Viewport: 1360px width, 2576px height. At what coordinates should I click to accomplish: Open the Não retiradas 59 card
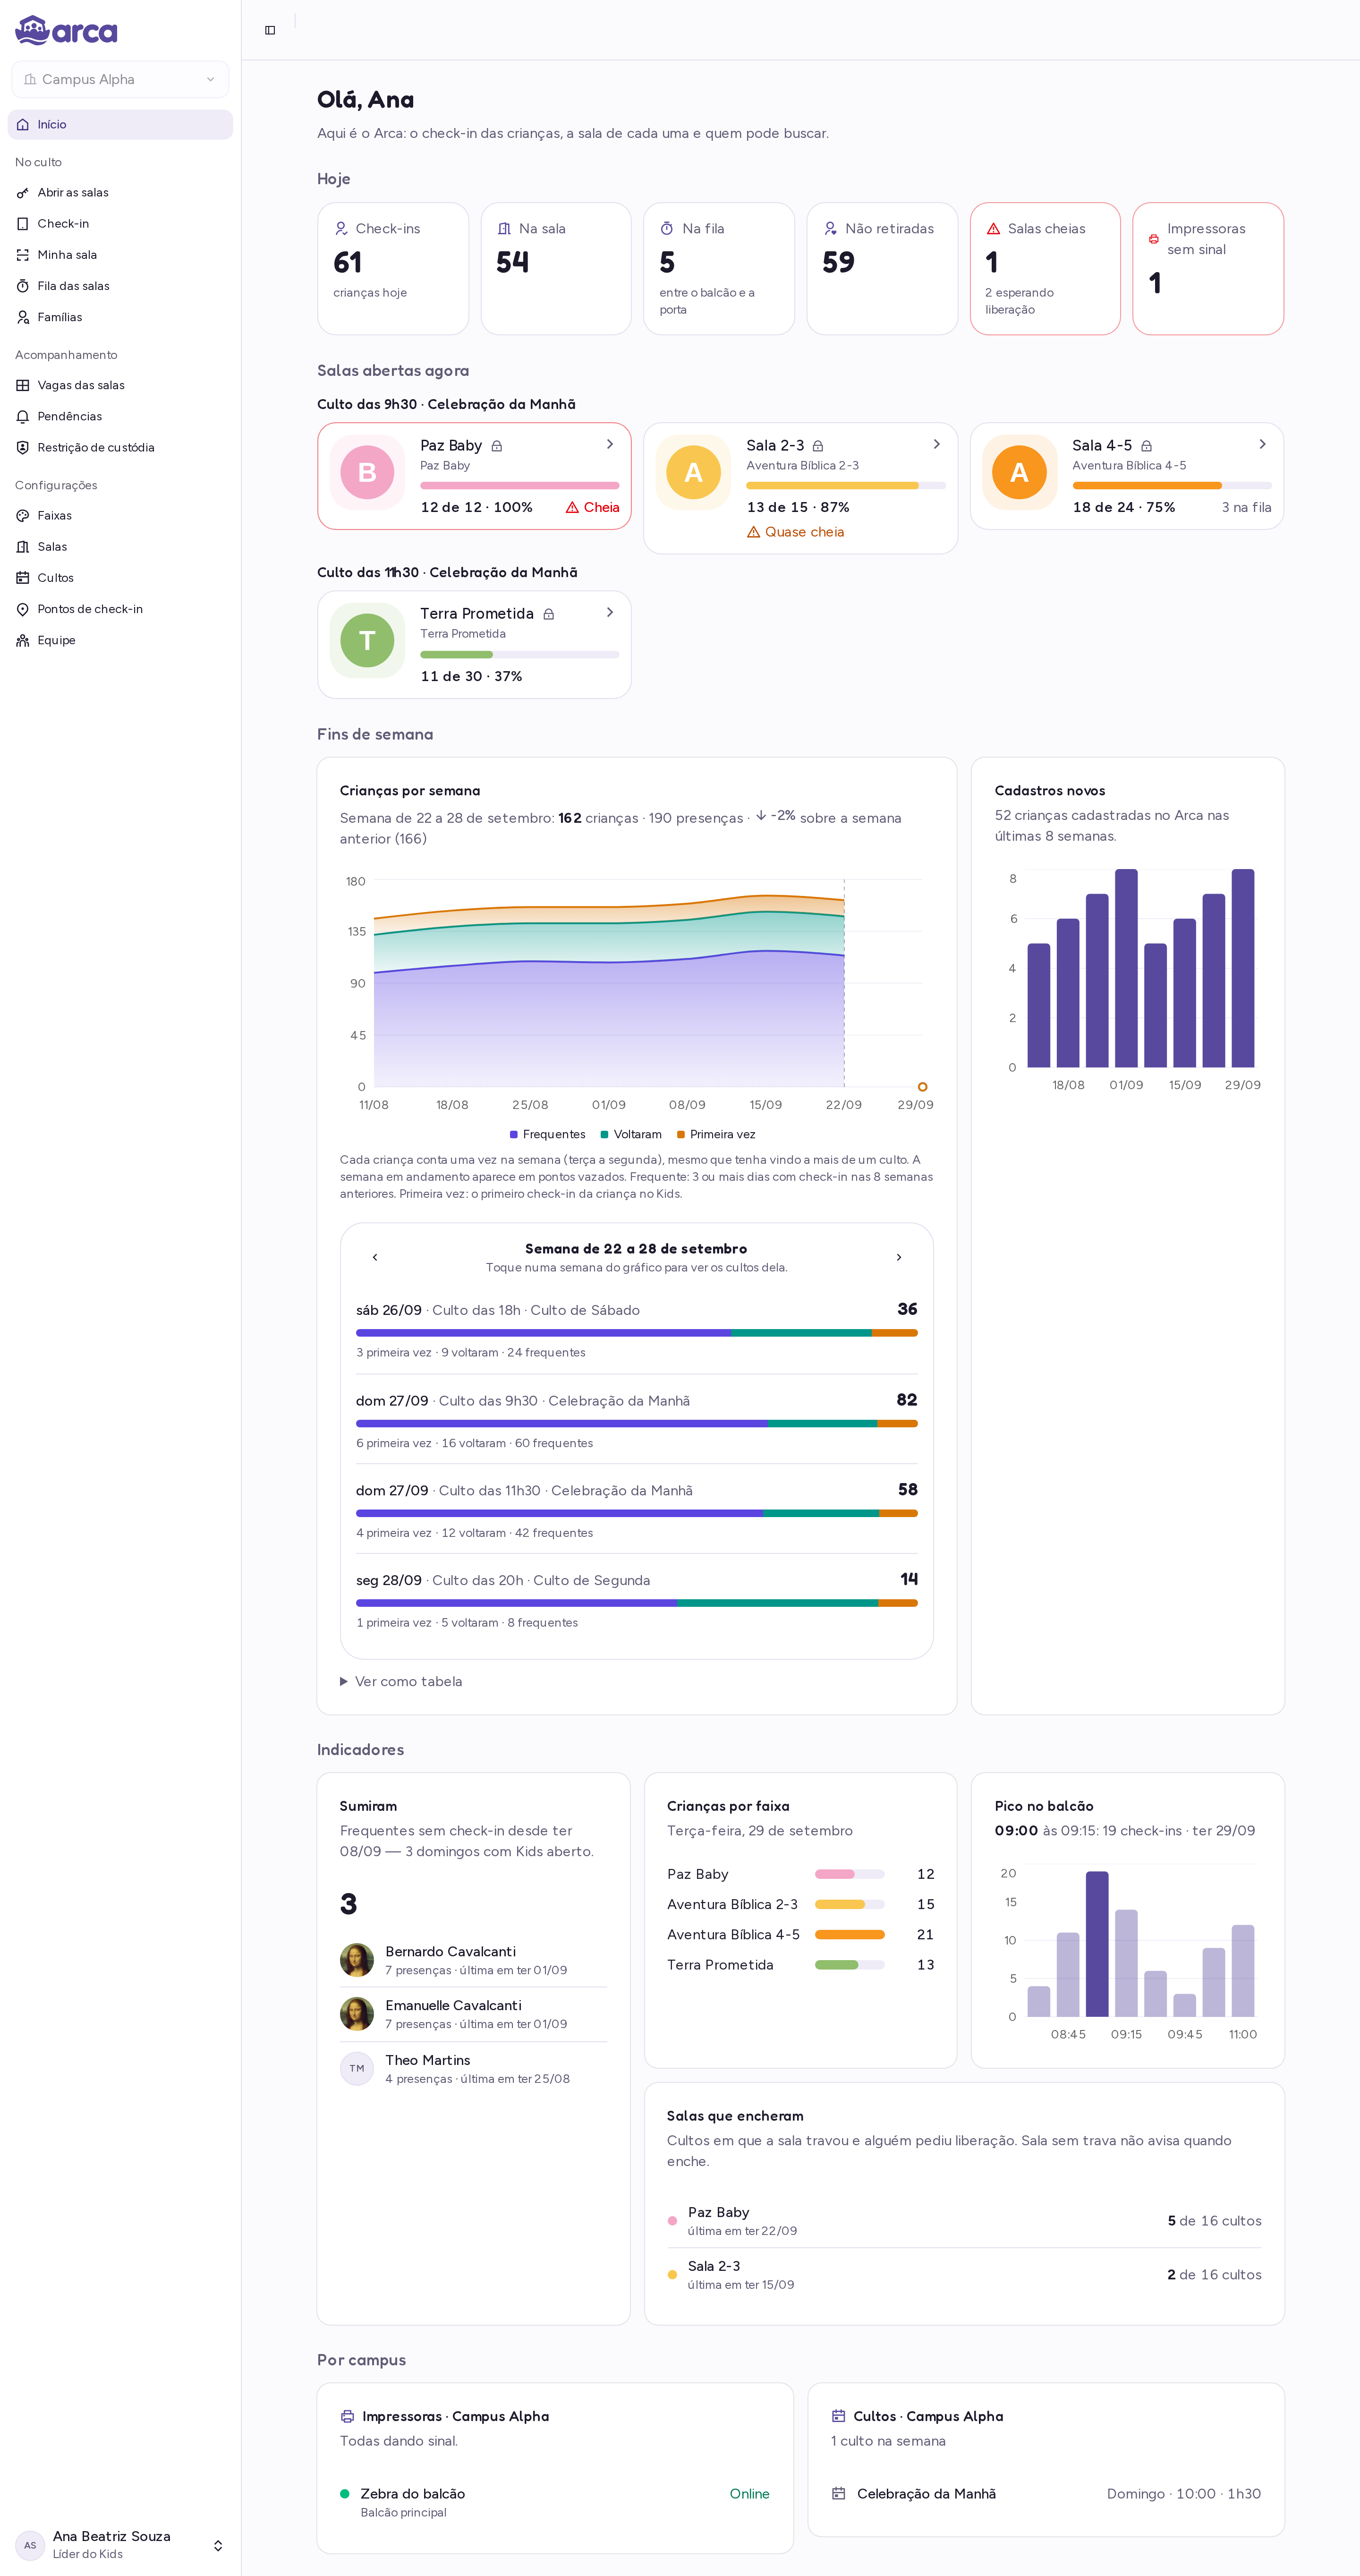point(882,269)
